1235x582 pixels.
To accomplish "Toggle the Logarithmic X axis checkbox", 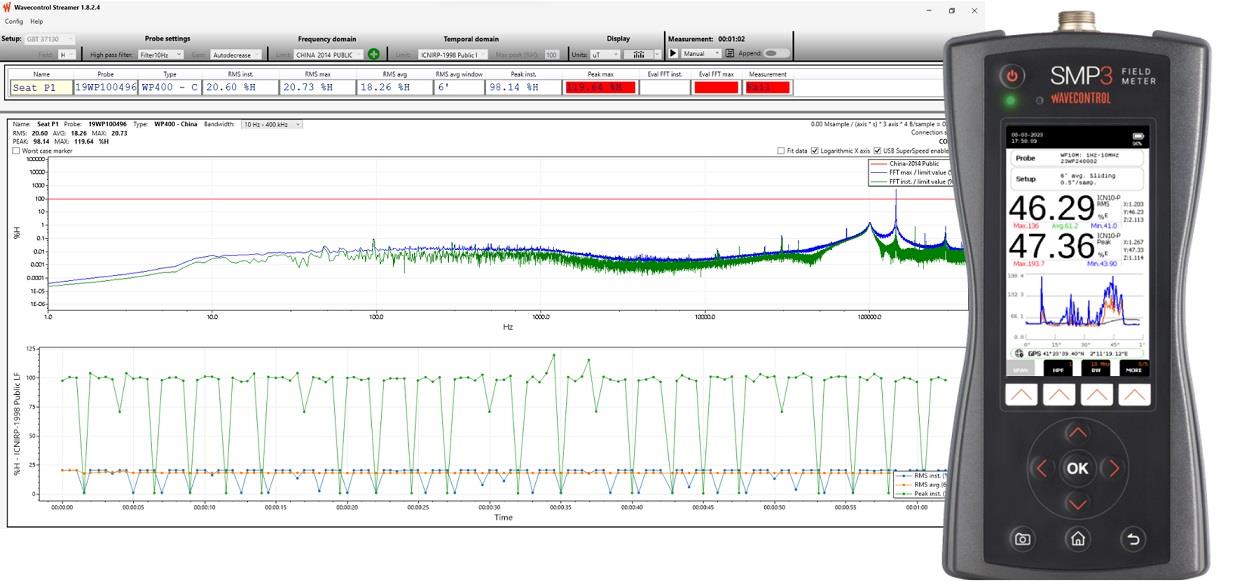I will 815,151.
